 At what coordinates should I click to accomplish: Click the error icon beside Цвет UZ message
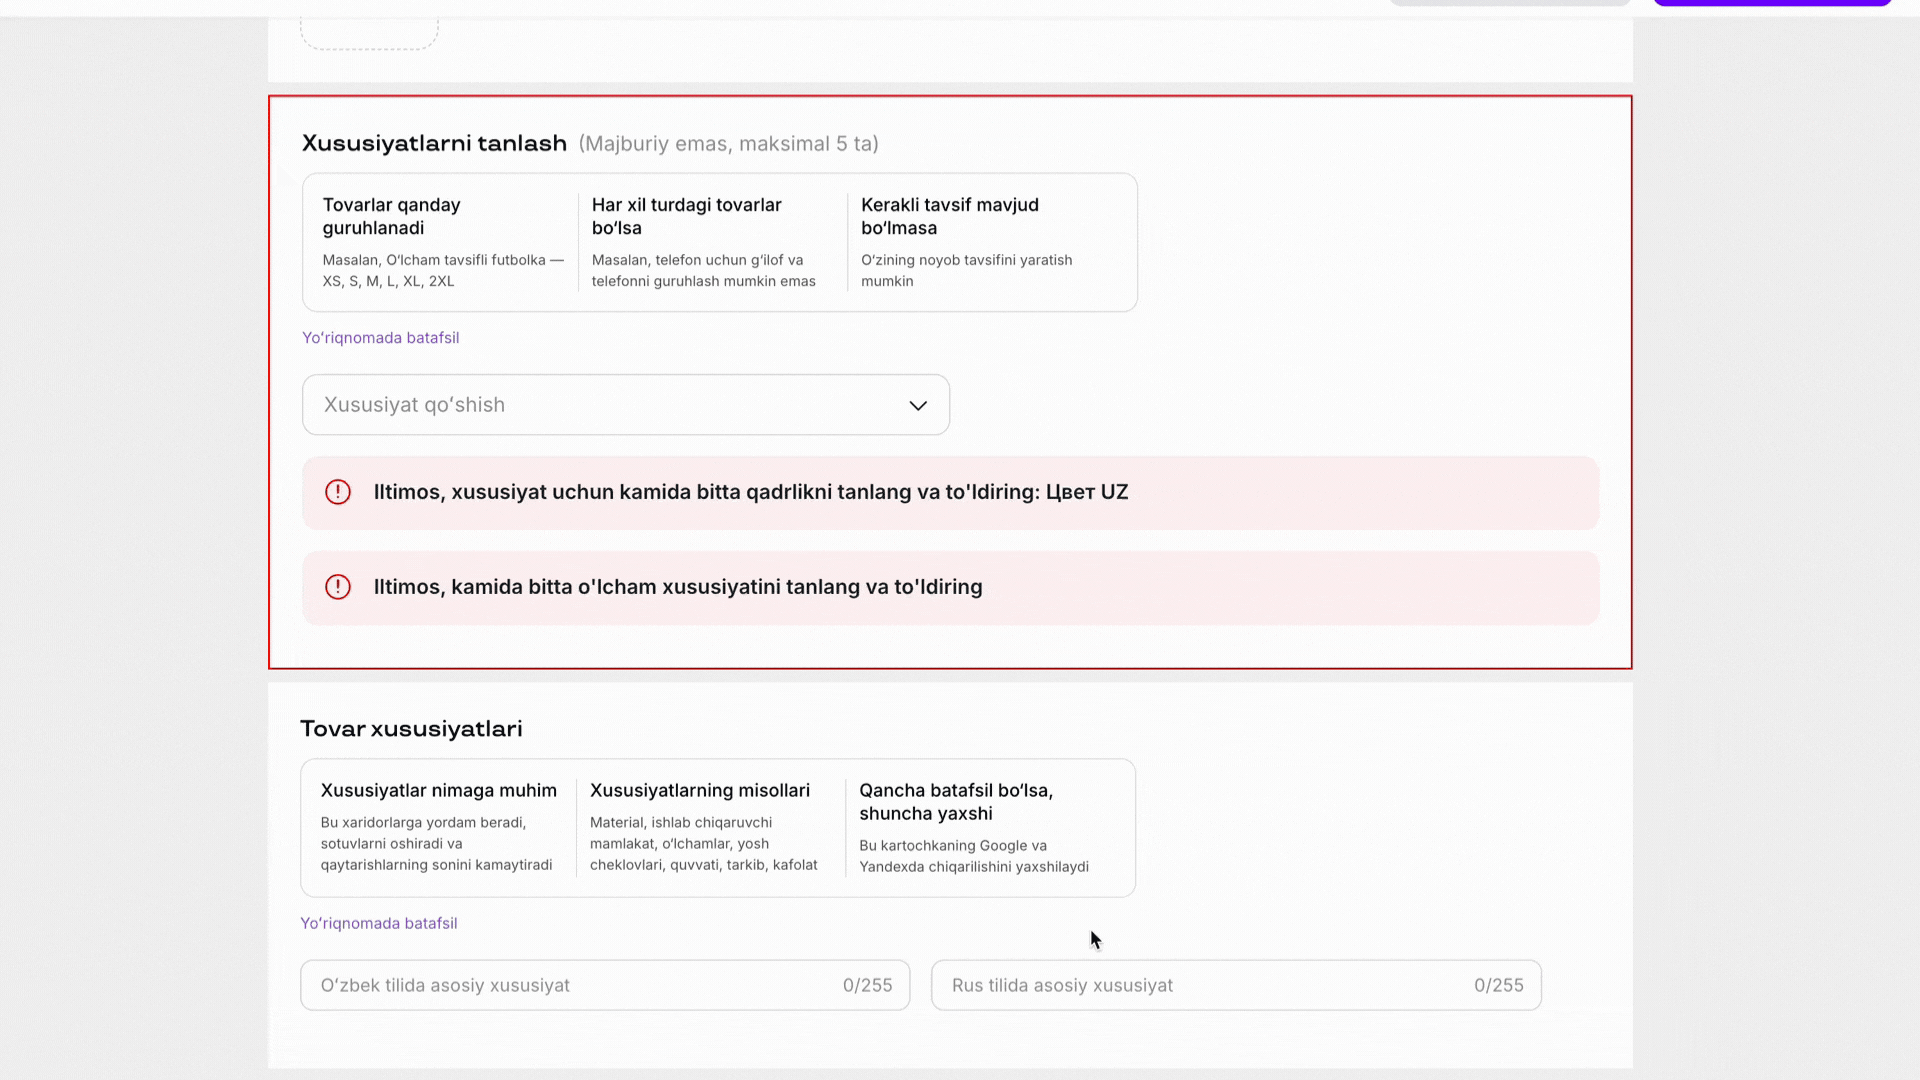pos(338,492)
